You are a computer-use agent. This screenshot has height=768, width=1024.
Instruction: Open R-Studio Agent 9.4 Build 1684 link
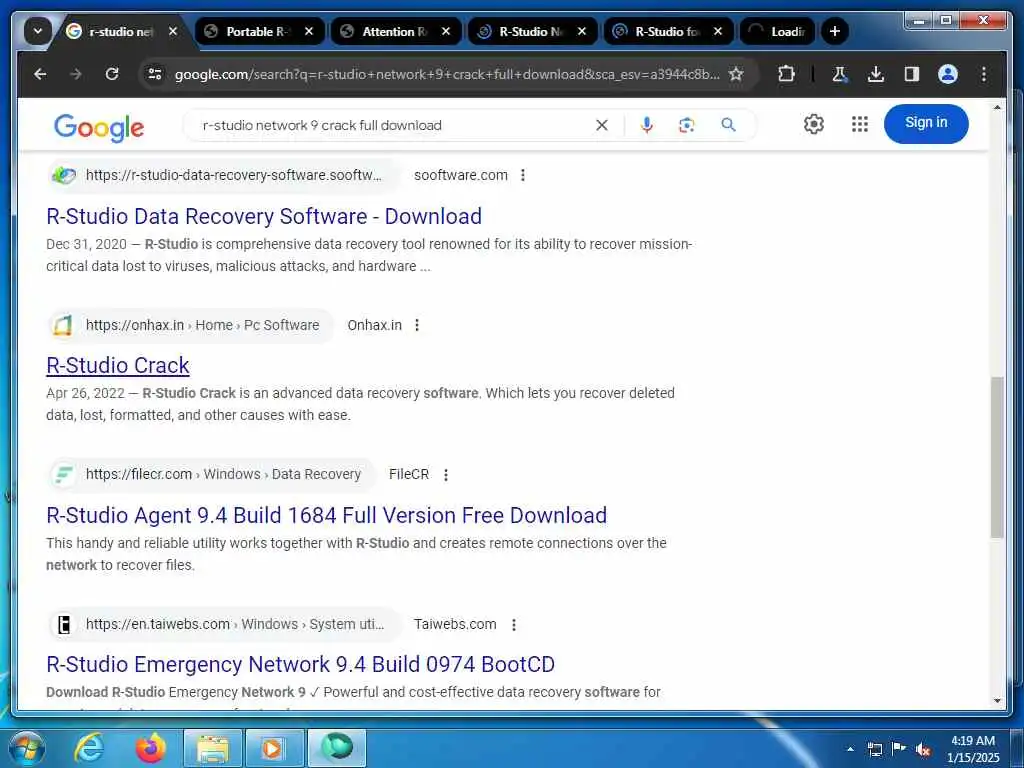tap(327, 515)
